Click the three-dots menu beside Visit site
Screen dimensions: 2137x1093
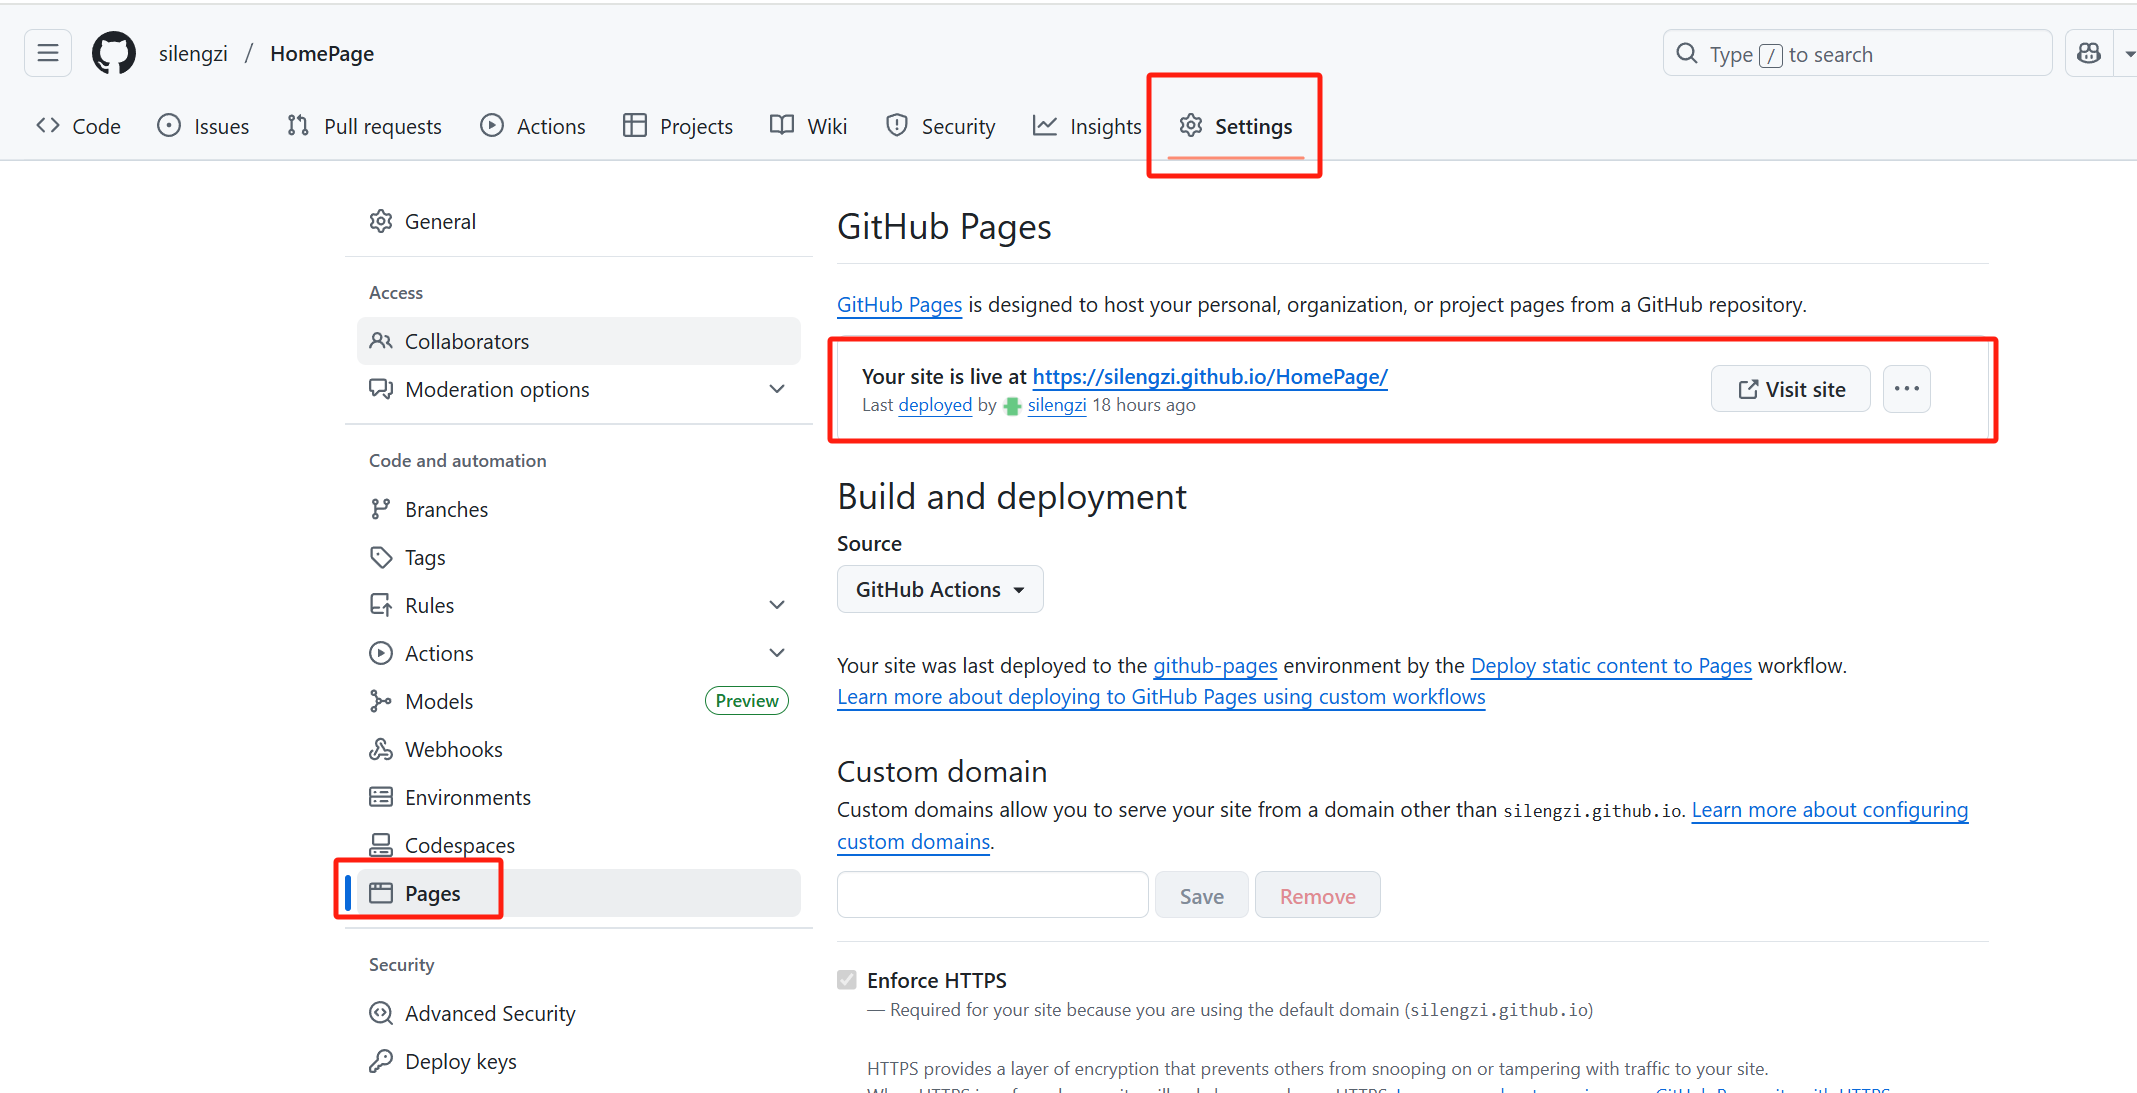click(x=1906, y=389)
